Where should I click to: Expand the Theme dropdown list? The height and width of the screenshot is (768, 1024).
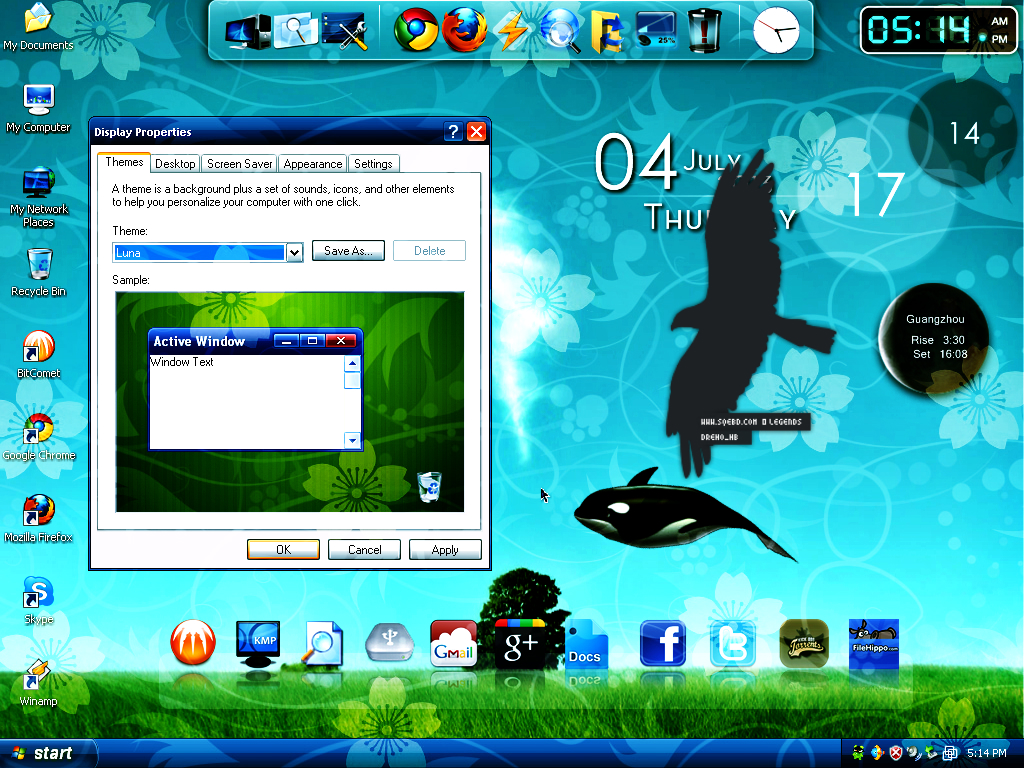click(x=294, y=253)
